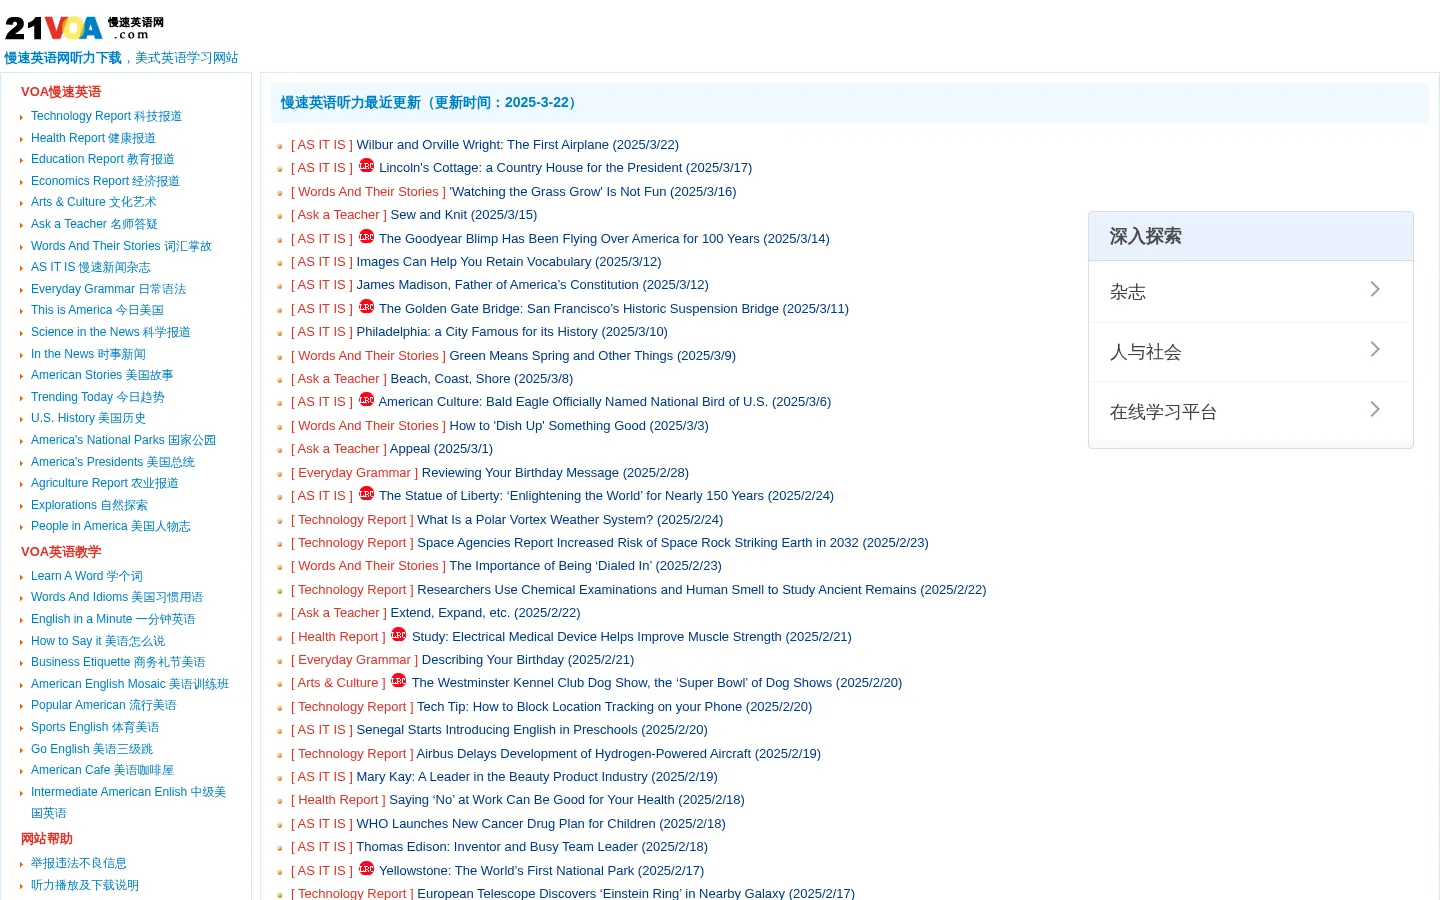Open James Madison article
The height and width of the screenshot is (900, 1440).
coord(532,285)
